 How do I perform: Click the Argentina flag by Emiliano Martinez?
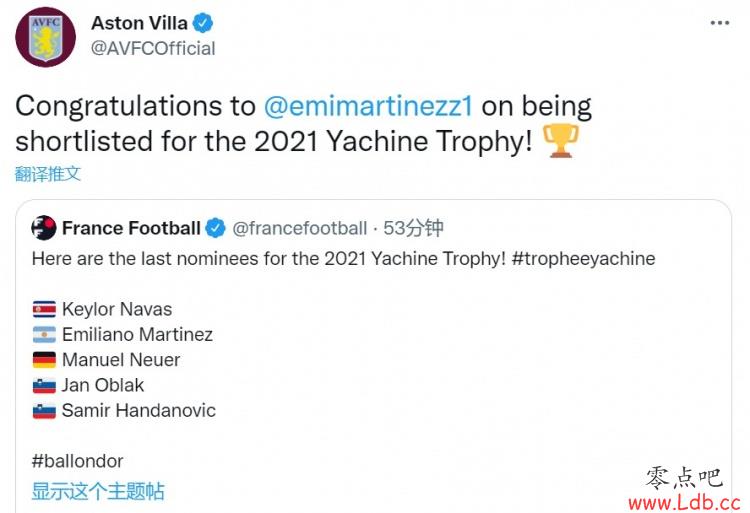44,335
